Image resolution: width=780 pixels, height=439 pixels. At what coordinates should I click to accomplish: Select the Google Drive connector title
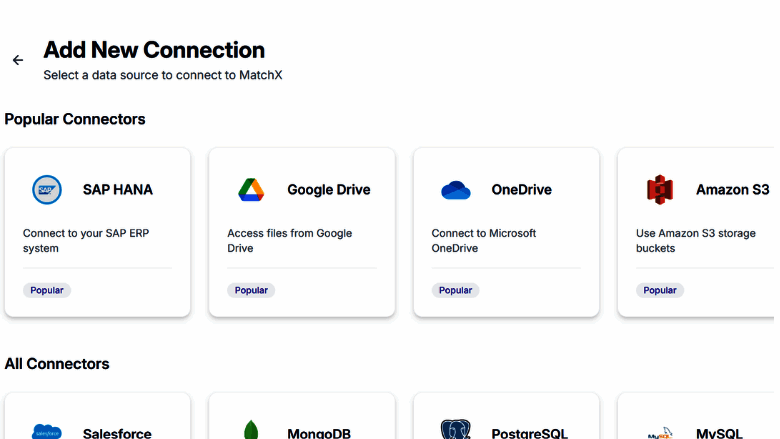328,189
